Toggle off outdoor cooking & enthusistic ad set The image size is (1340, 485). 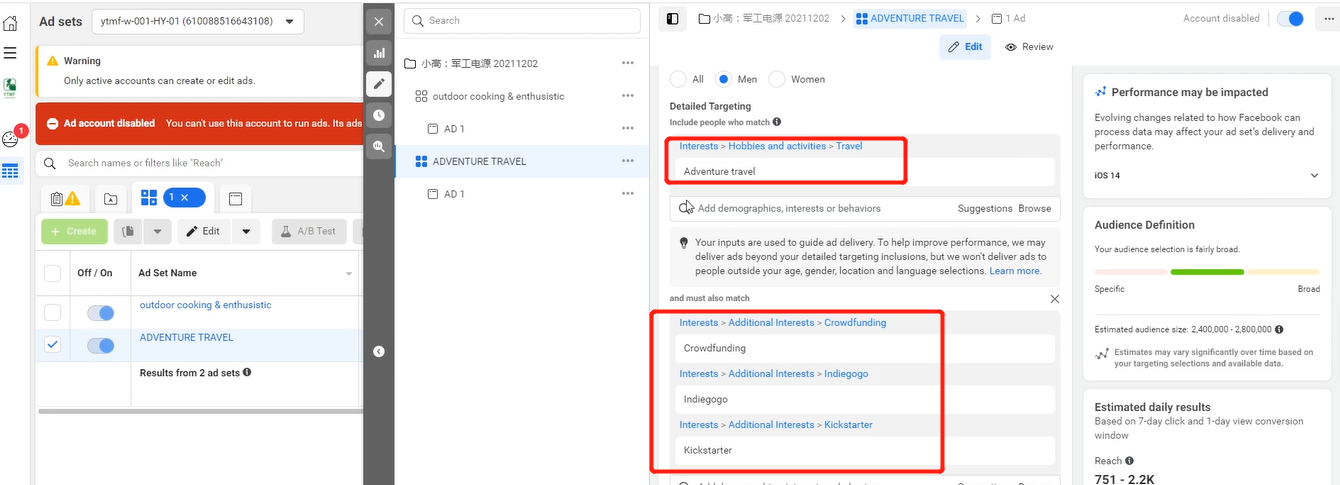(100, 313)
